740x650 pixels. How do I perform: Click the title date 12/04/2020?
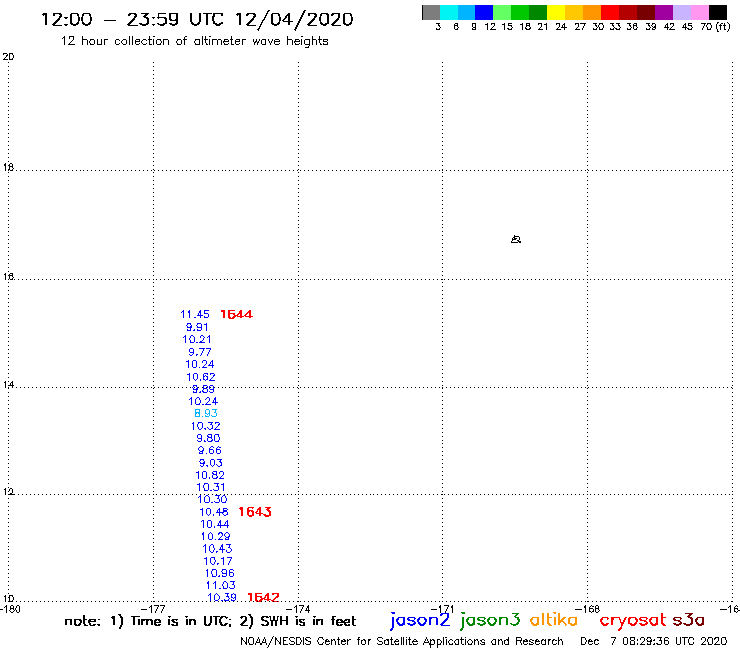pyautogui.click(x=294, y=19)
